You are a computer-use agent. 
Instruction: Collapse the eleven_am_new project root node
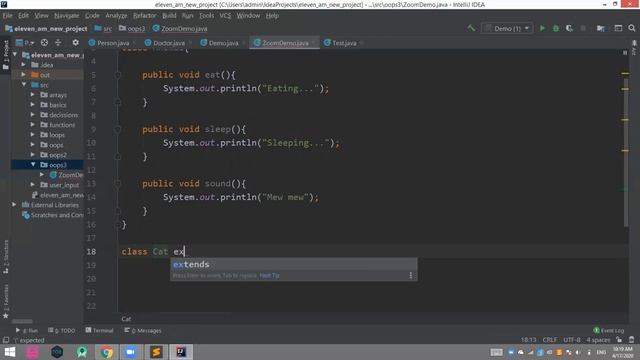pos(15,54)
